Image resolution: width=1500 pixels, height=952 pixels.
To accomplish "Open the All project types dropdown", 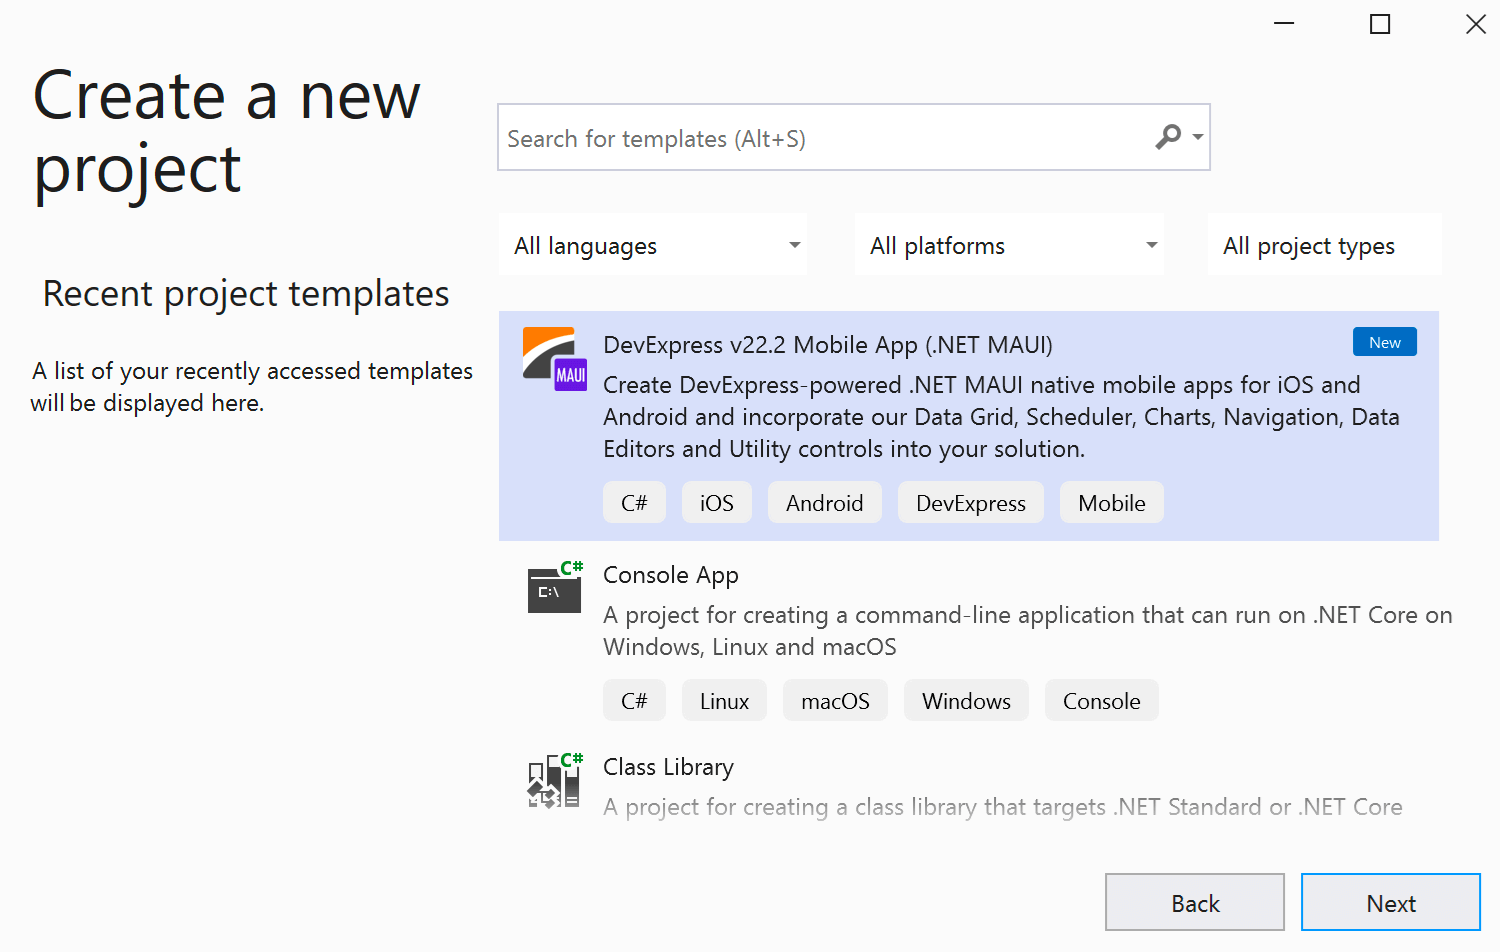I will click(x=1324, y=244).
